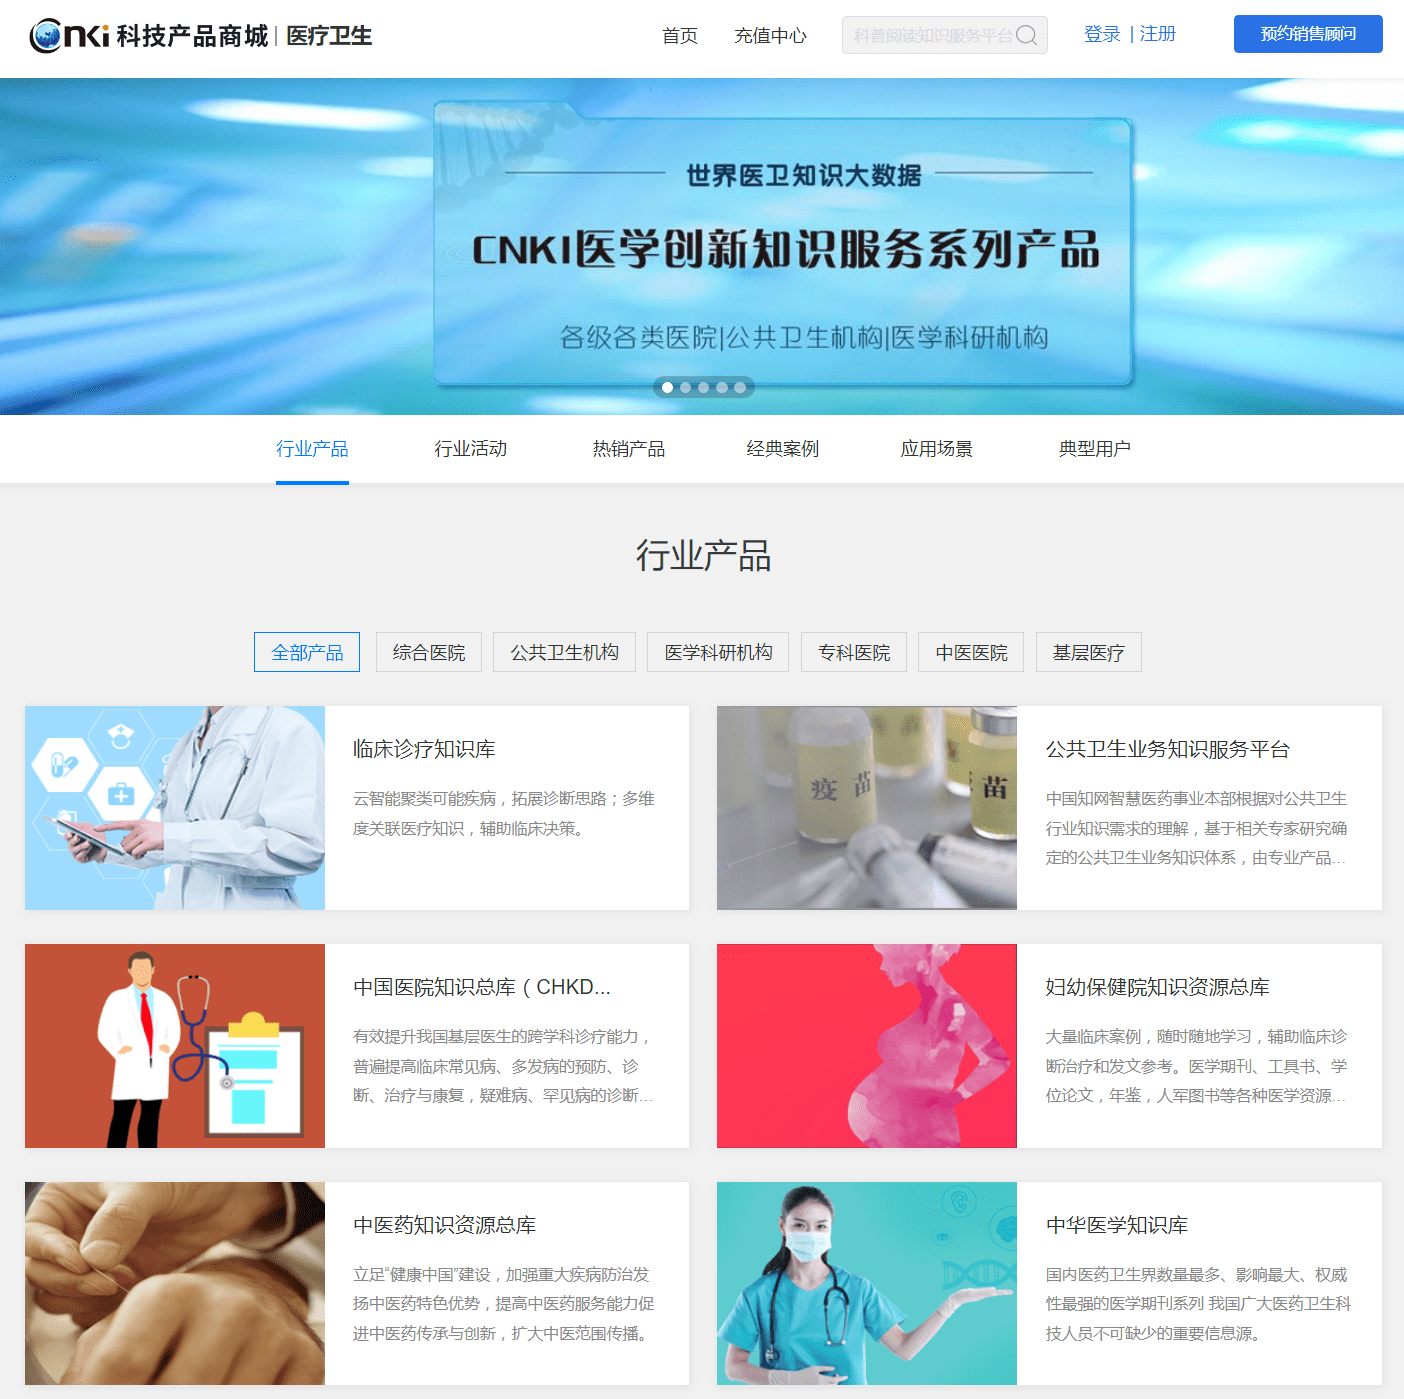Filter by 医学科研机构
Screen dimensions: 1404x1399
tap(718, 652)
